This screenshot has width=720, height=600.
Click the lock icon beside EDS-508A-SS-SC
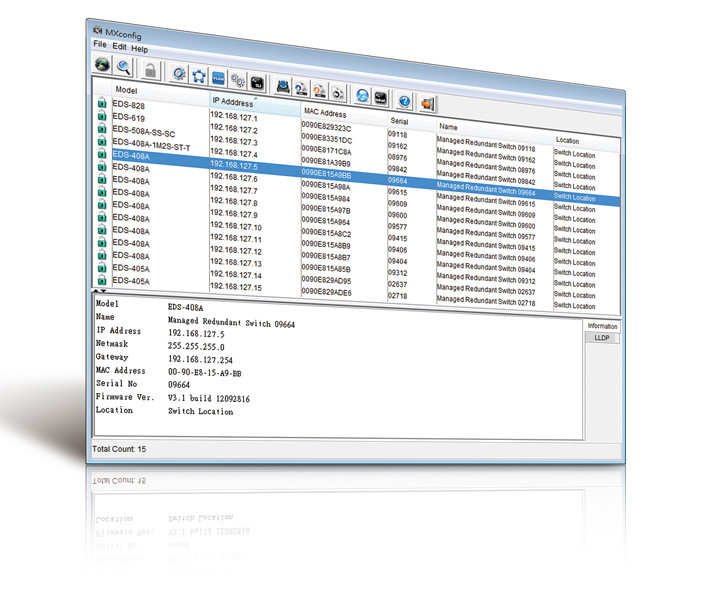(x=101, y=129)
